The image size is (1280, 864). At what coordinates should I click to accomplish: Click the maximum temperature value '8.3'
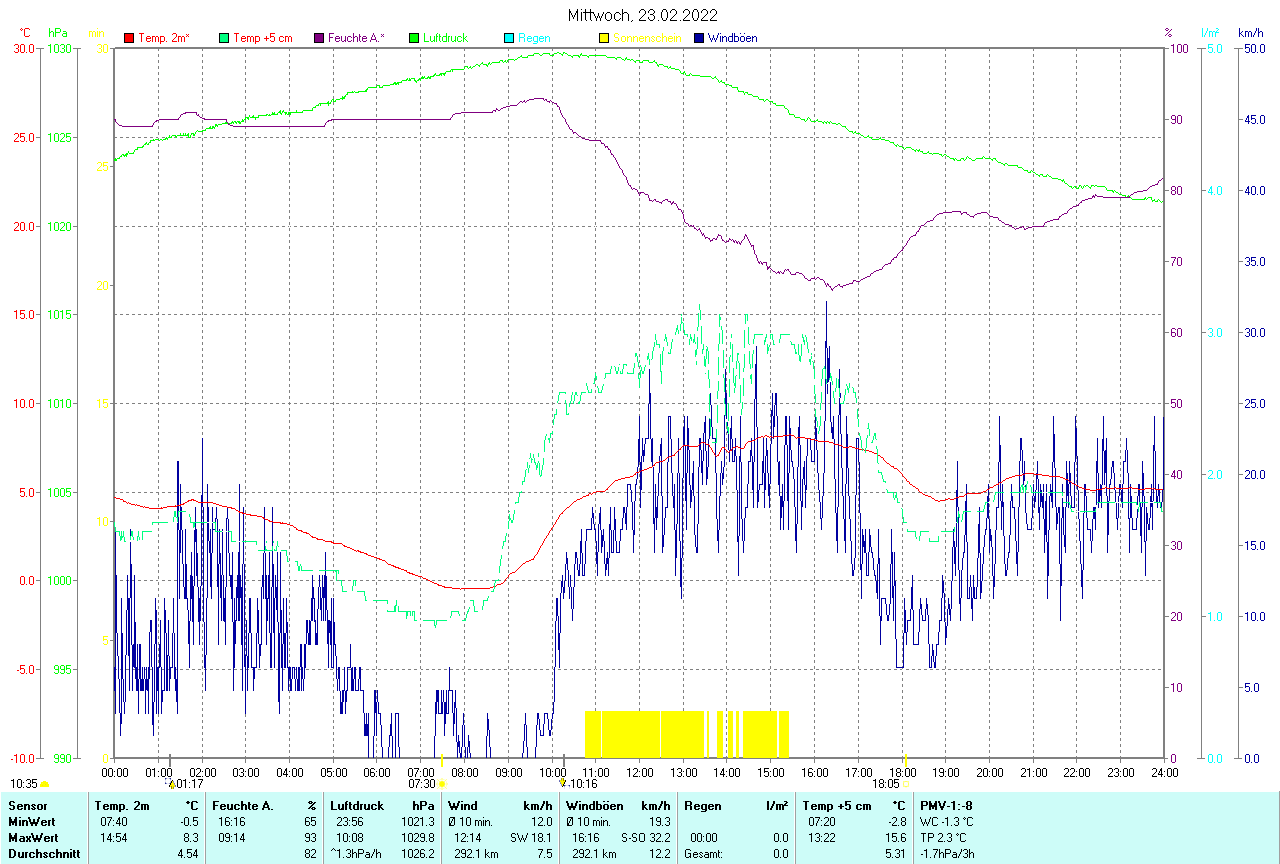pyautogui.click(x=191, y=837)
